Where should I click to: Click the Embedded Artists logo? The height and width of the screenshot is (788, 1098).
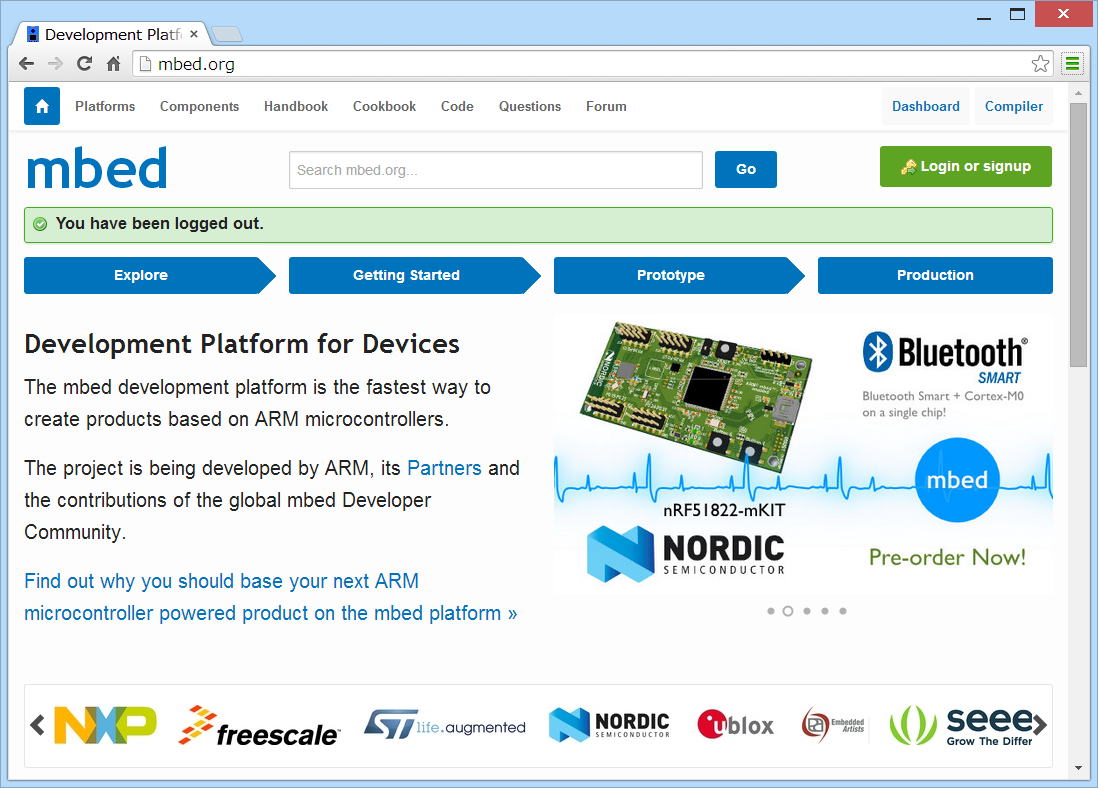point(833,725)
